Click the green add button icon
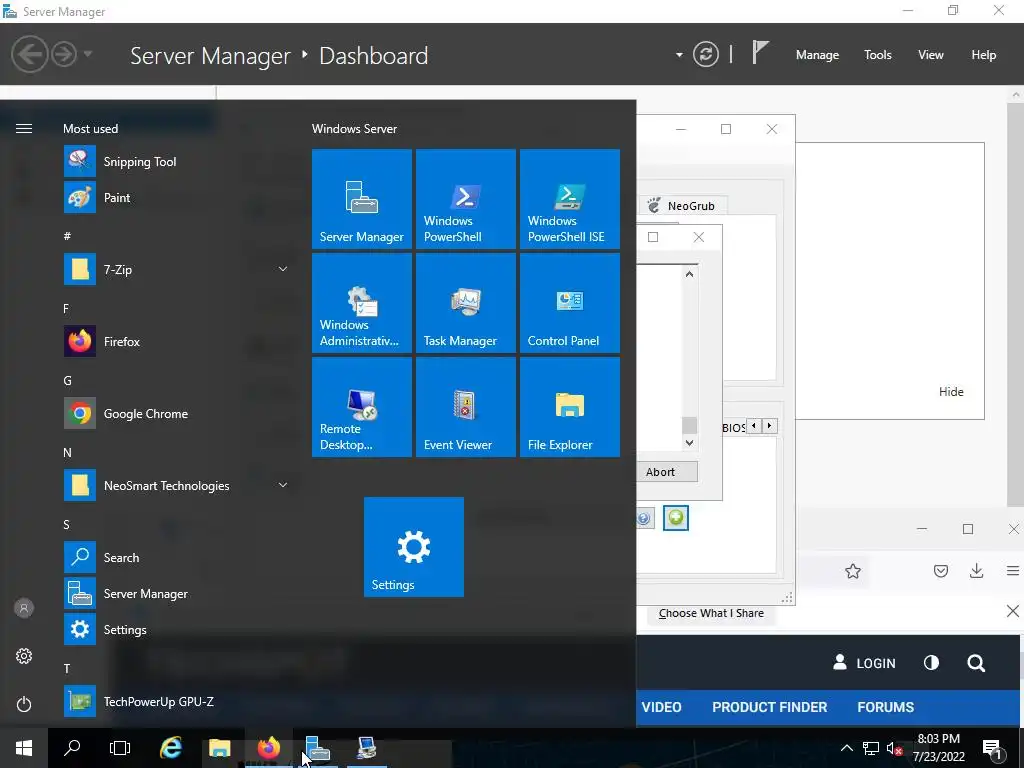The height and width of the screenshot is (768, 1024). tap(676, 518)
